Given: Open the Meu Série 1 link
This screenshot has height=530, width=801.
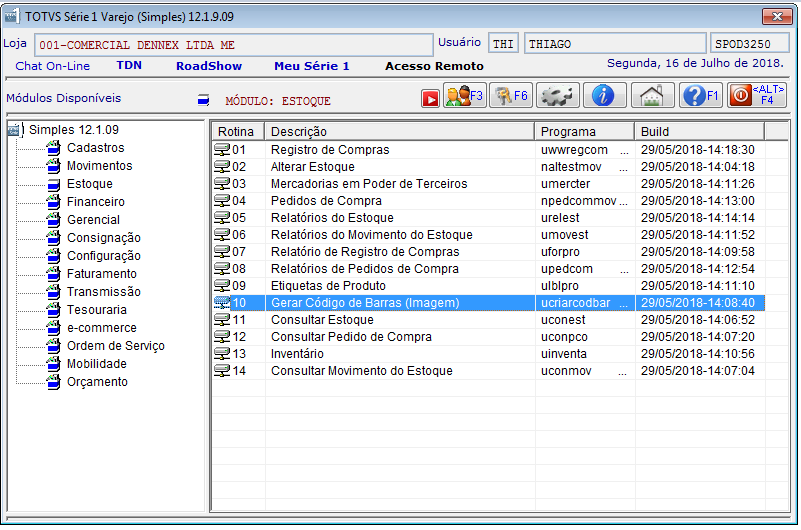Looking at the screenshot, I should [x=312, y=66].
